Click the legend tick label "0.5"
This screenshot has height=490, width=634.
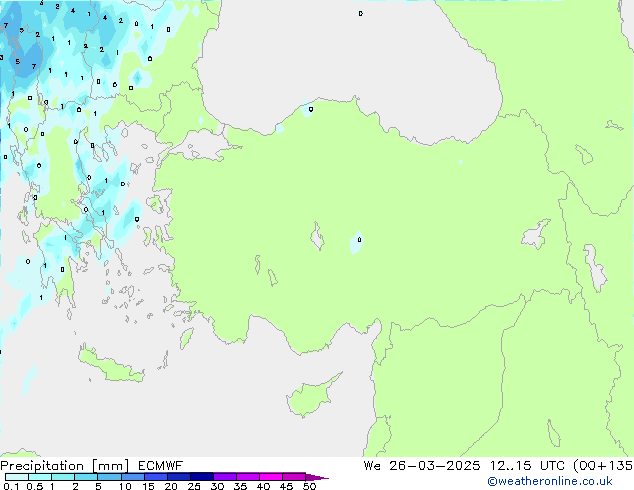point(35,486)
